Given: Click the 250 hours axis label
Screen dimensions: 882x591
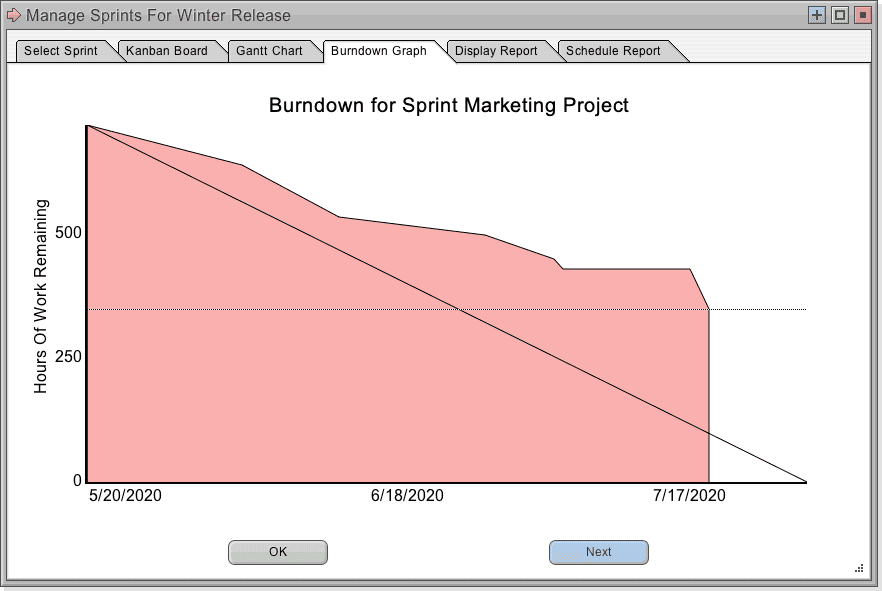Looking at the screenshot, I should point(69,357).
